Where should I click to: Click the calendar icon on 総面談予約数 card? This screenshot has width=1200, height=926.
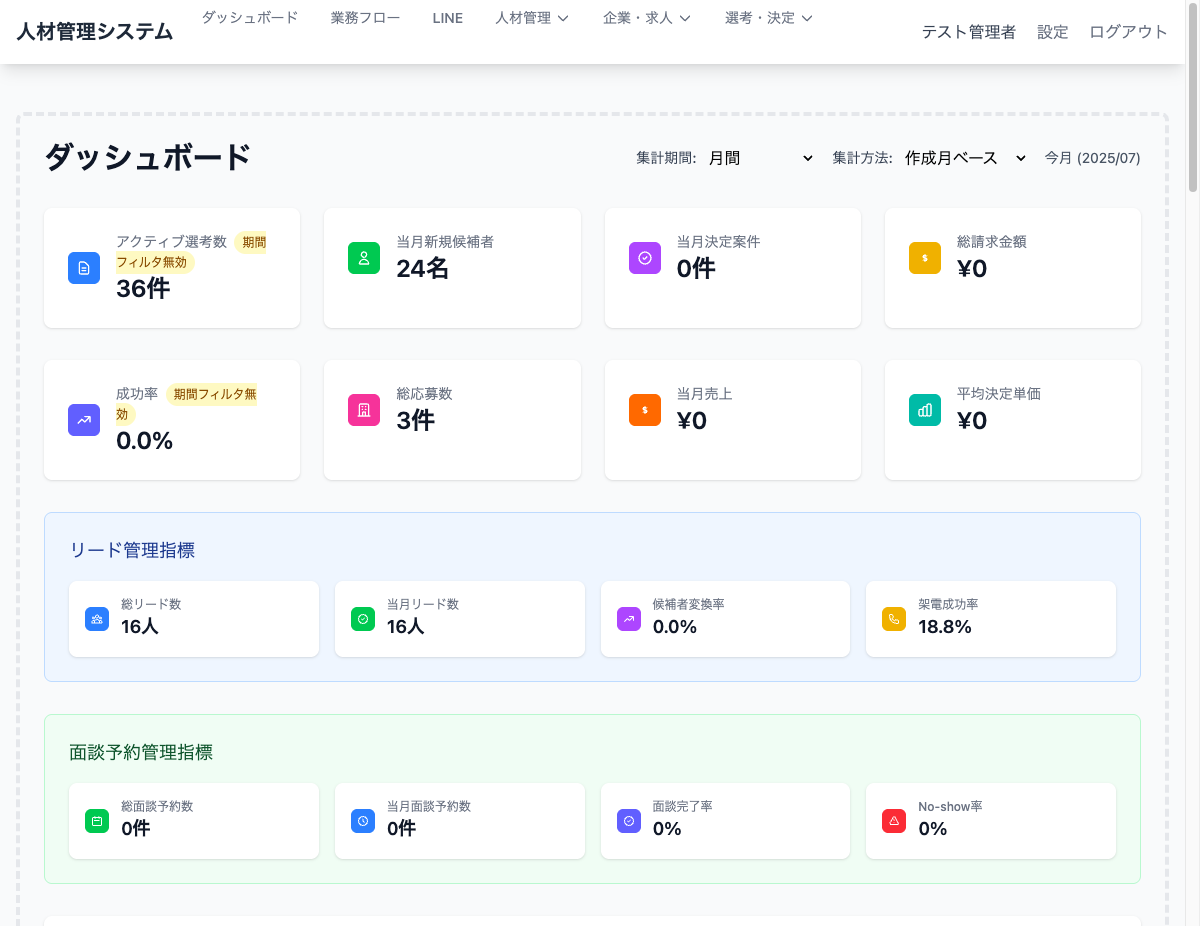[96, 821]
